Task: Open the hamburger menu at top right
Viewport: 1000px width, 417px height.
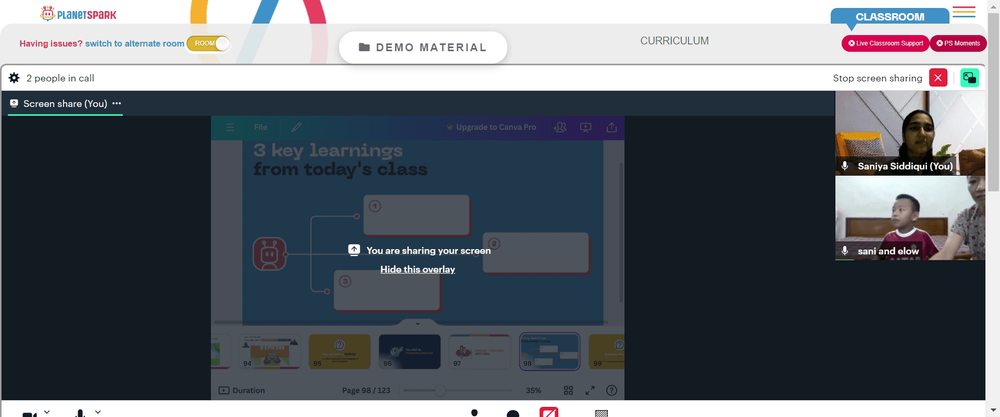Action: [x=964, y=12]
